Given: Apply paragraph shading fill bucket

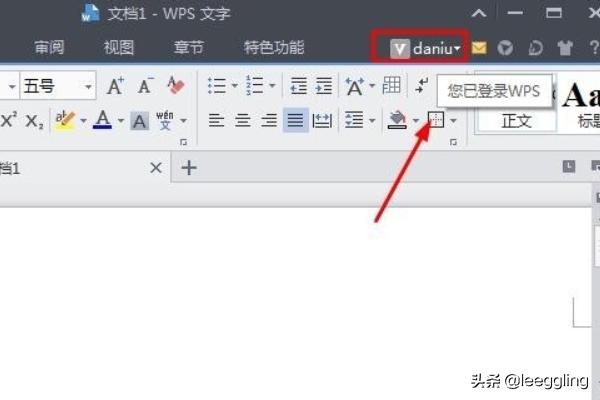Looking at the screenshot, I should coord(398,120).
